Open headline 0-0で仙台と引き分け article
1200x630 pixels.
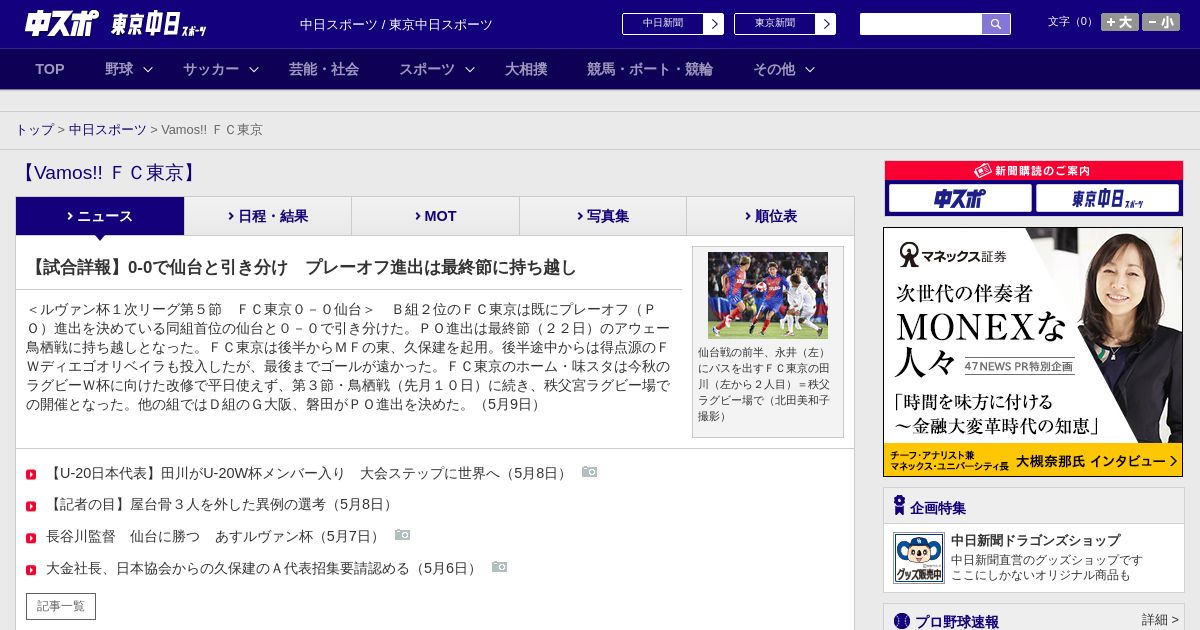[x=302, y=267]
